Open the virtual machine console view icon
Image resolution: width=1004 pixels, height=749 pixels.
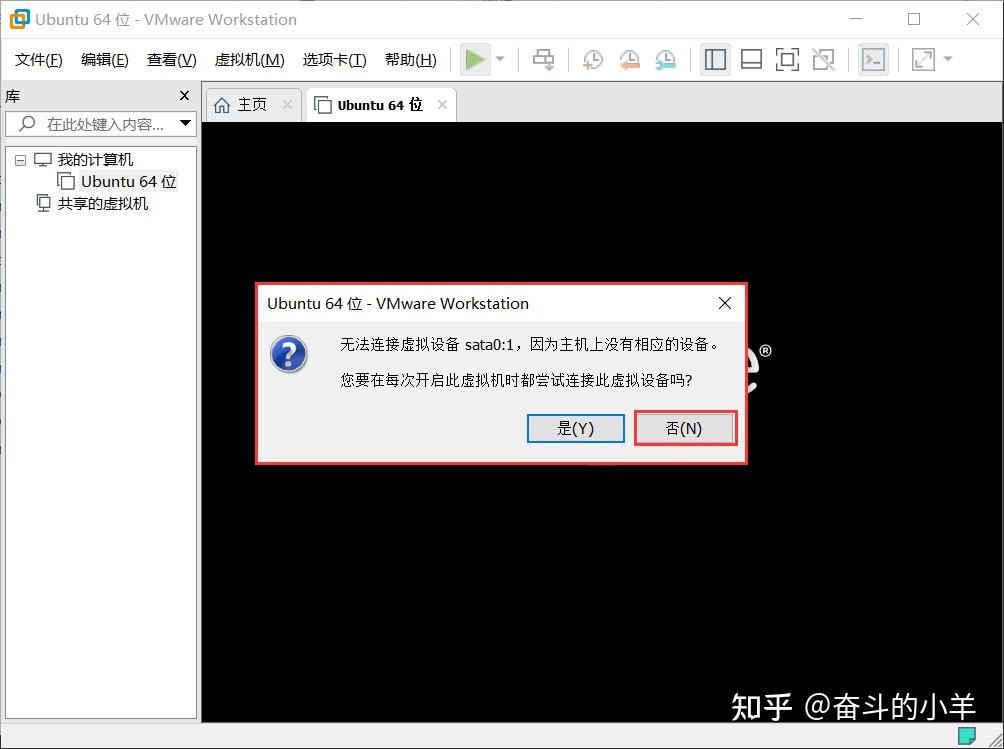[873, 59]
